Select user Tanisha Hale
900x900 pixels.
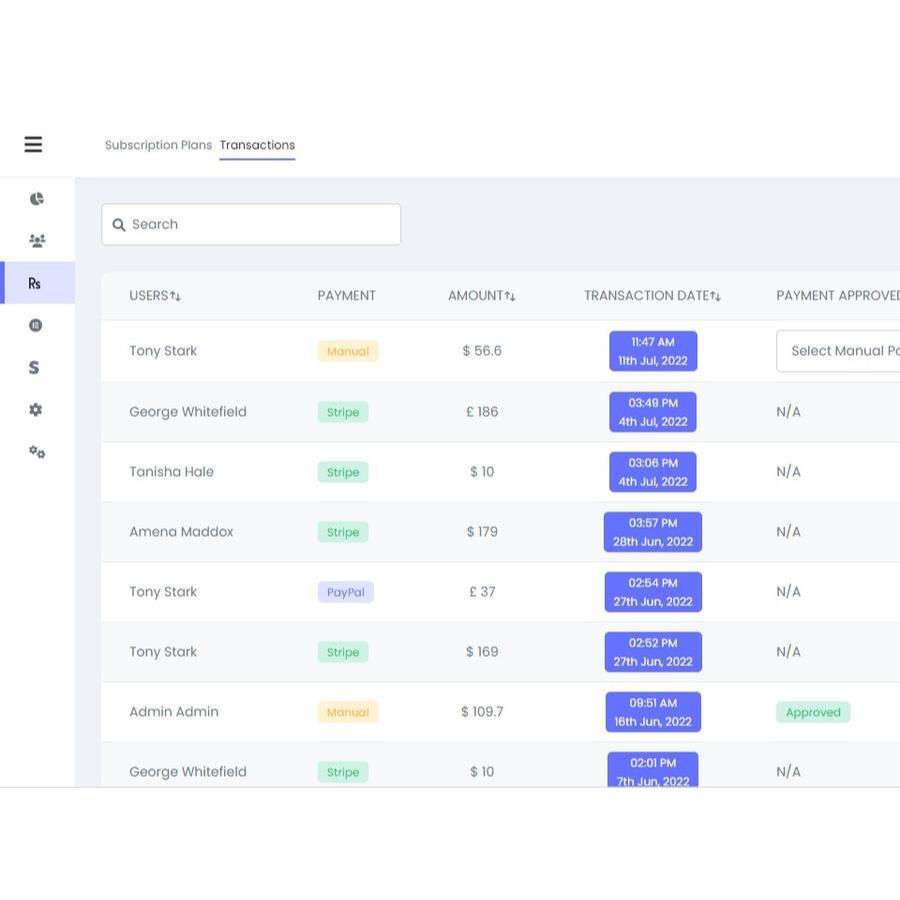171,472
